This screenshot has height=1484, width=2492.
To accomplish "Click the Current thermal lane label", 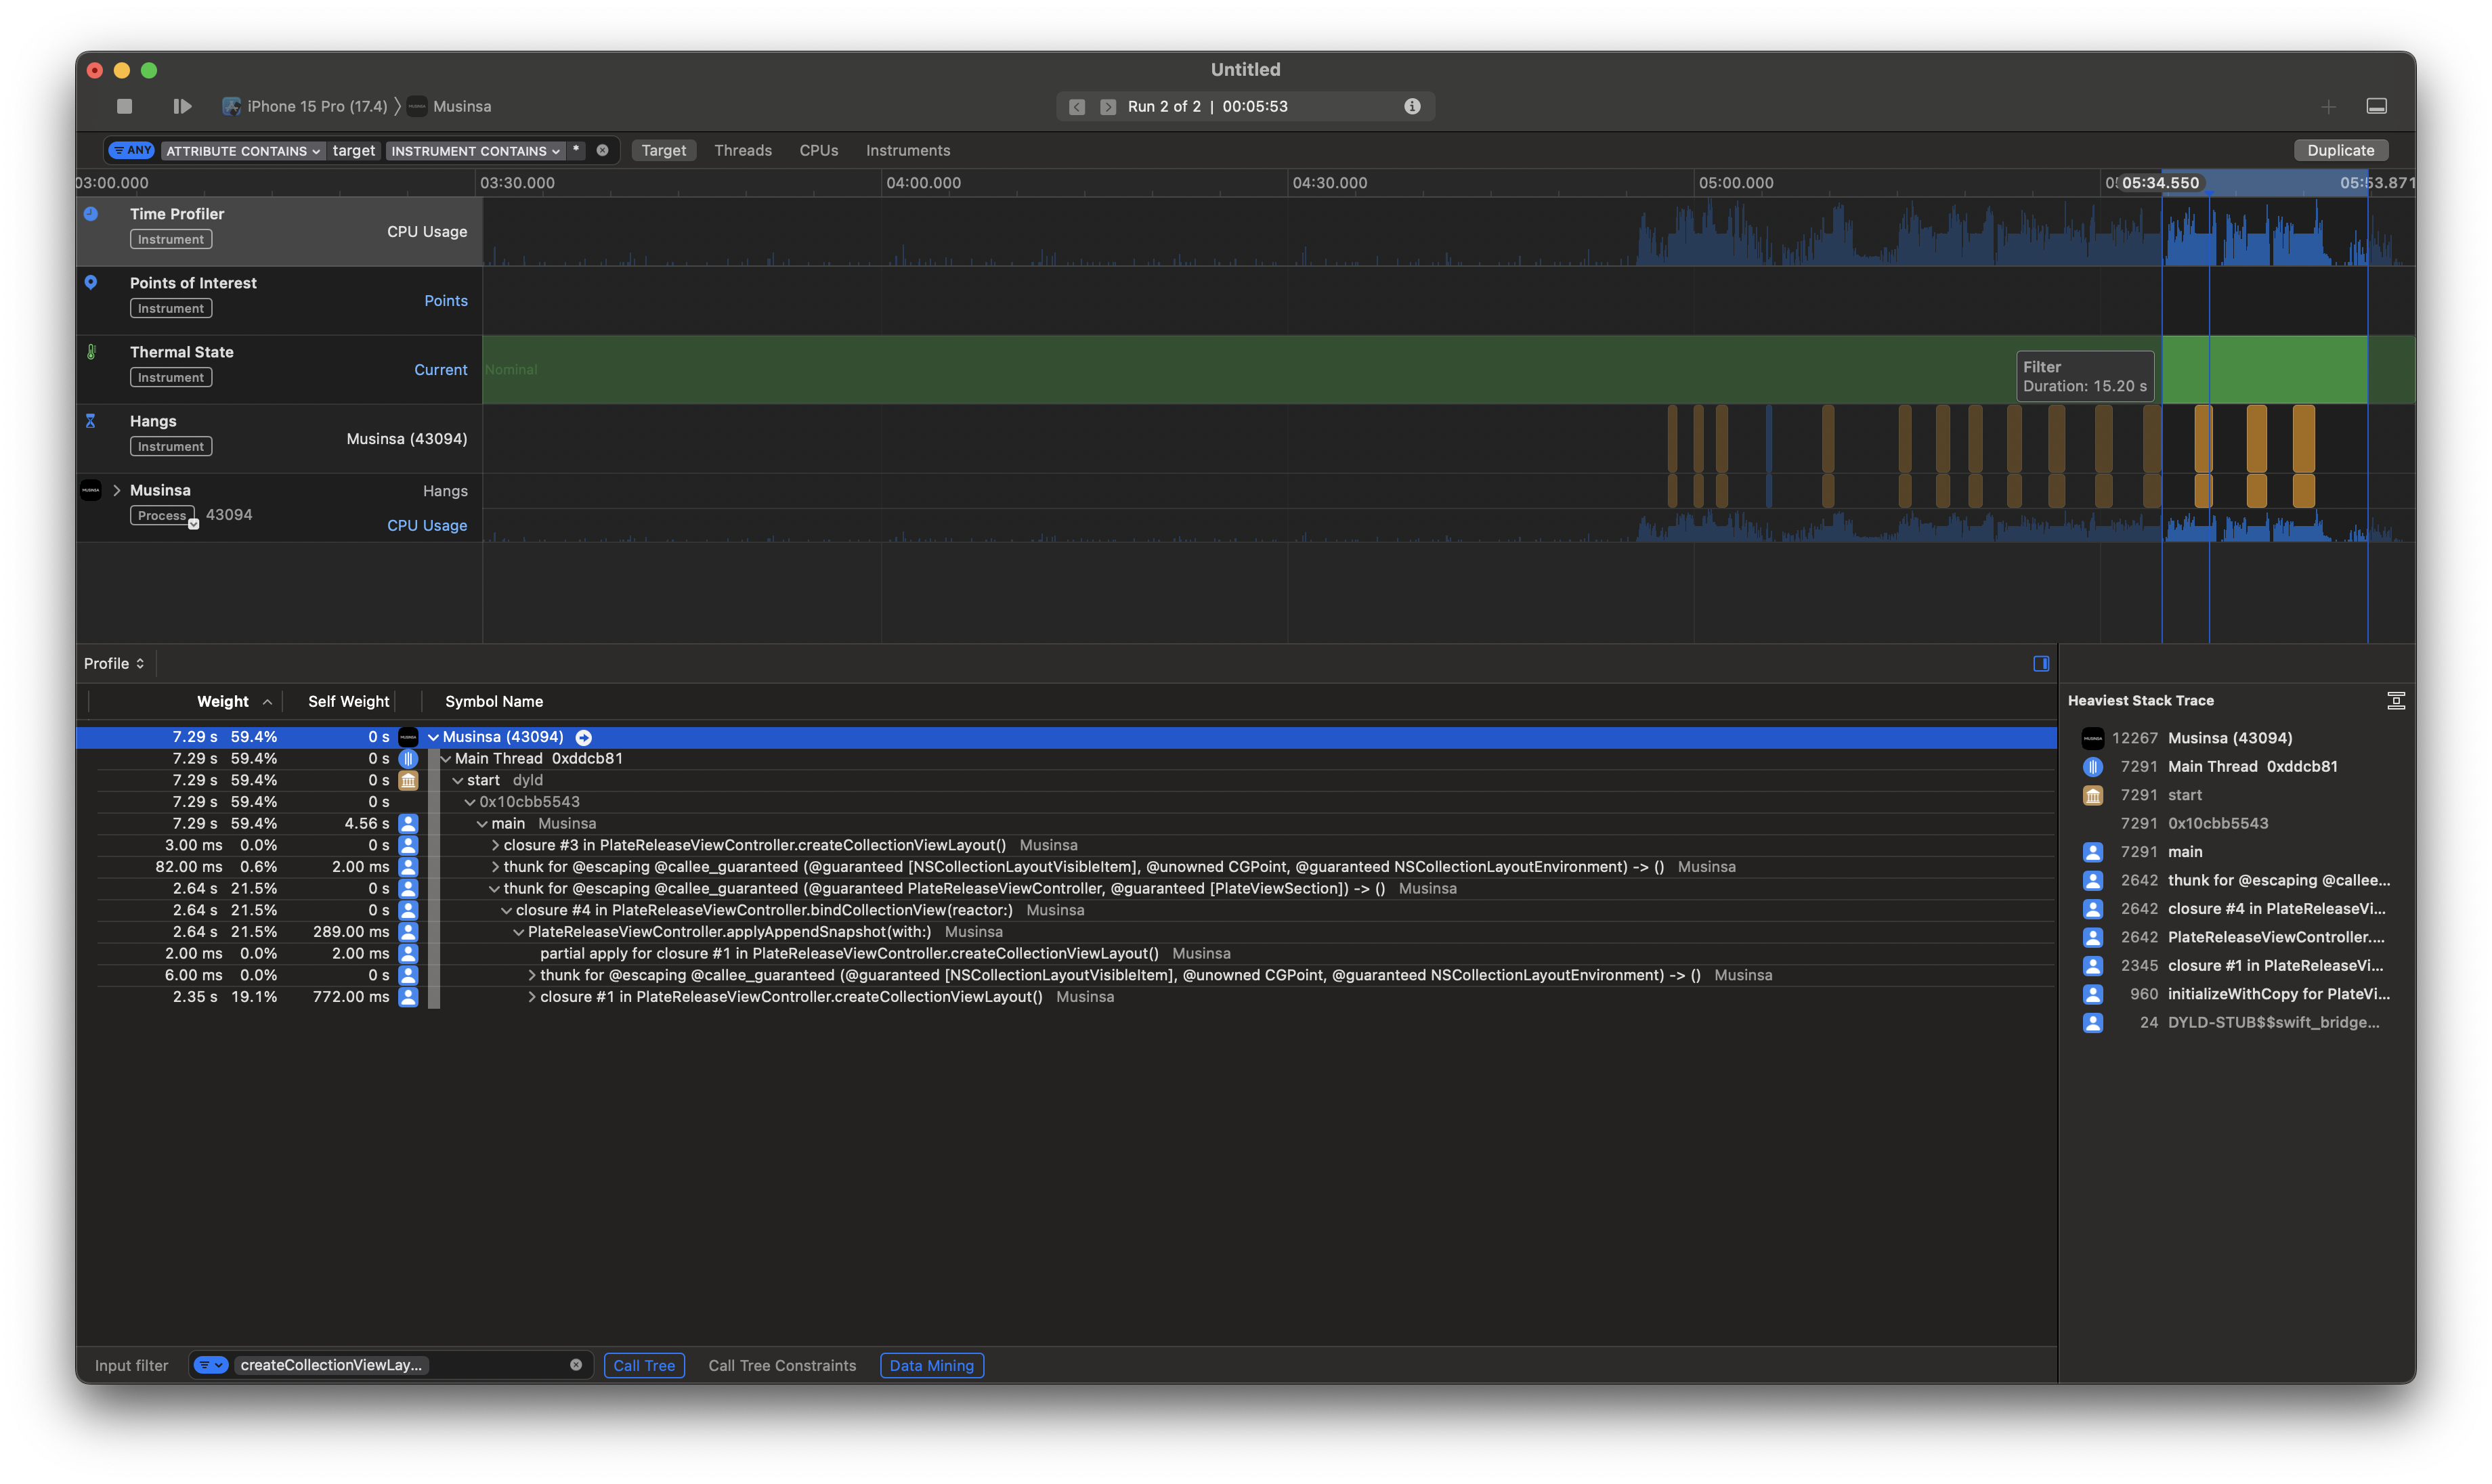I will click(x=441, y=370).
